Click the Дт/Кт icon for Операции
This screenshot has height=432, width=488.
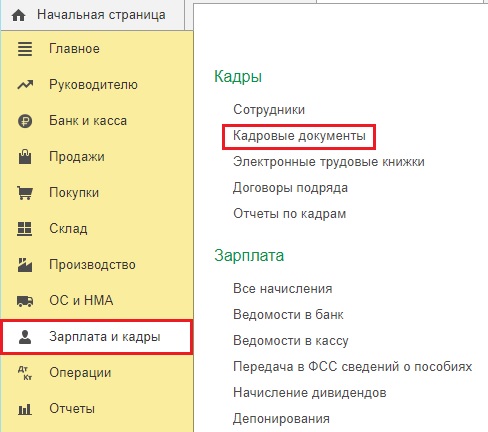(25, 373)
